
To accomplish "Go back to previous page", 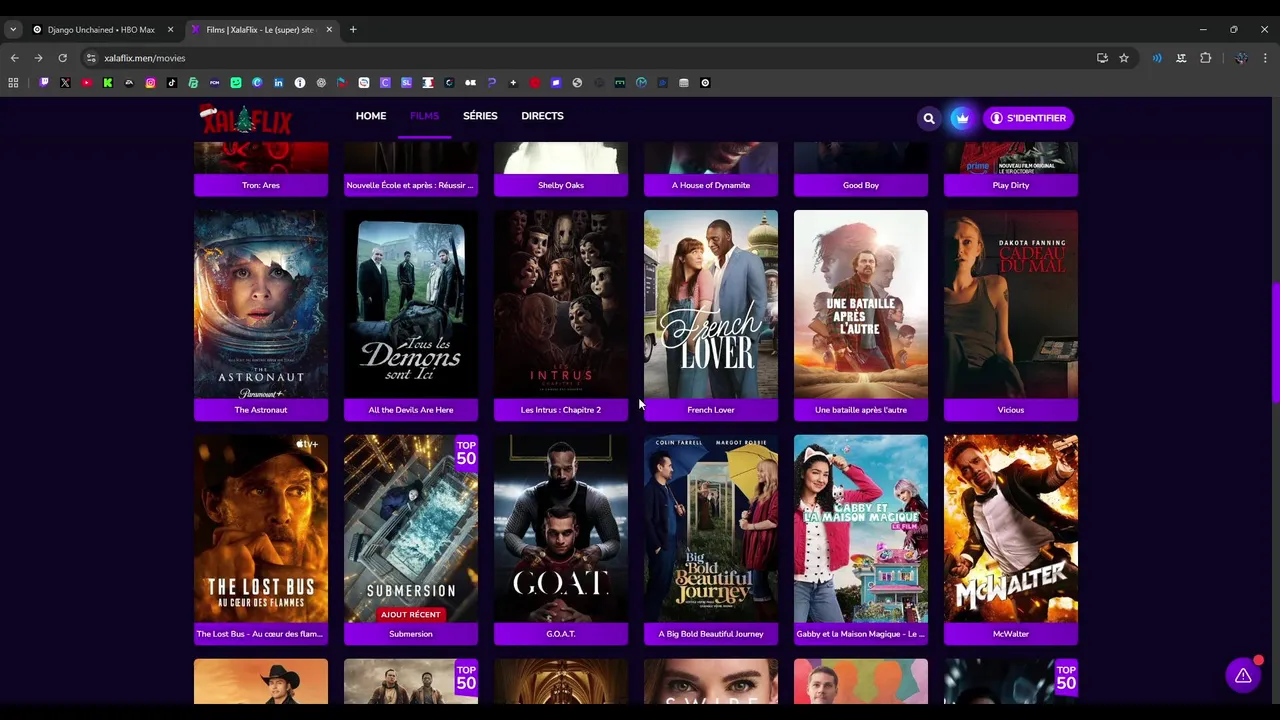I will pyautogui.click(x=15, y=58).
